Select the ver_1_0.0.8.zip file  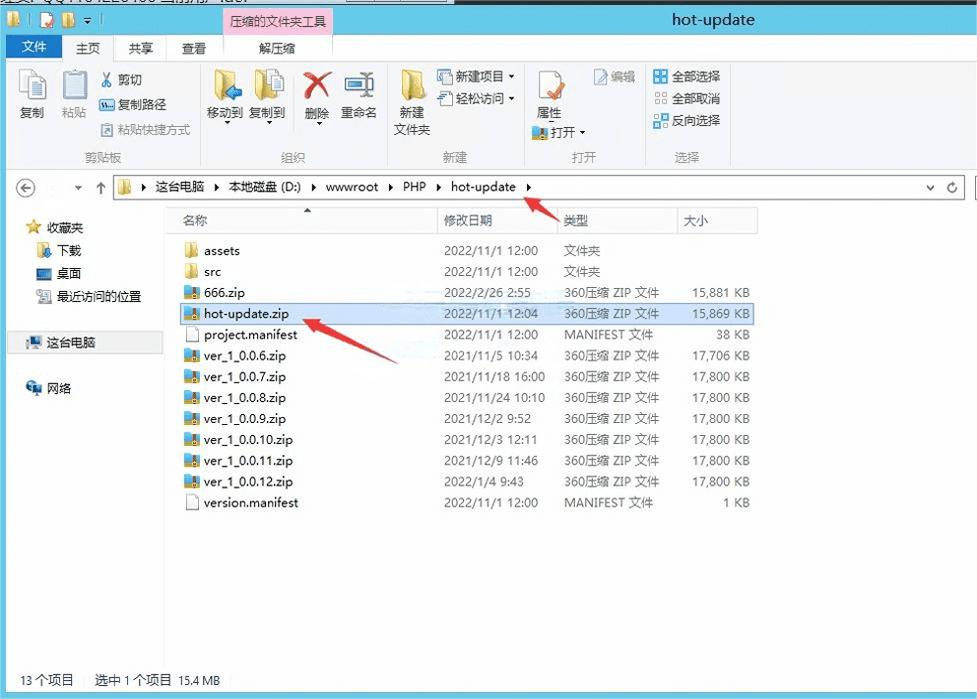467,397
